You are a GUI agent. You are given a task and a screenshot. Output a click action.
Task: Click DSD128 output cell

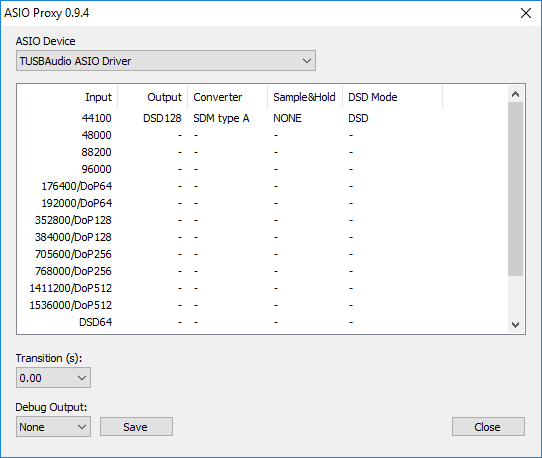[x=162, y=118]
